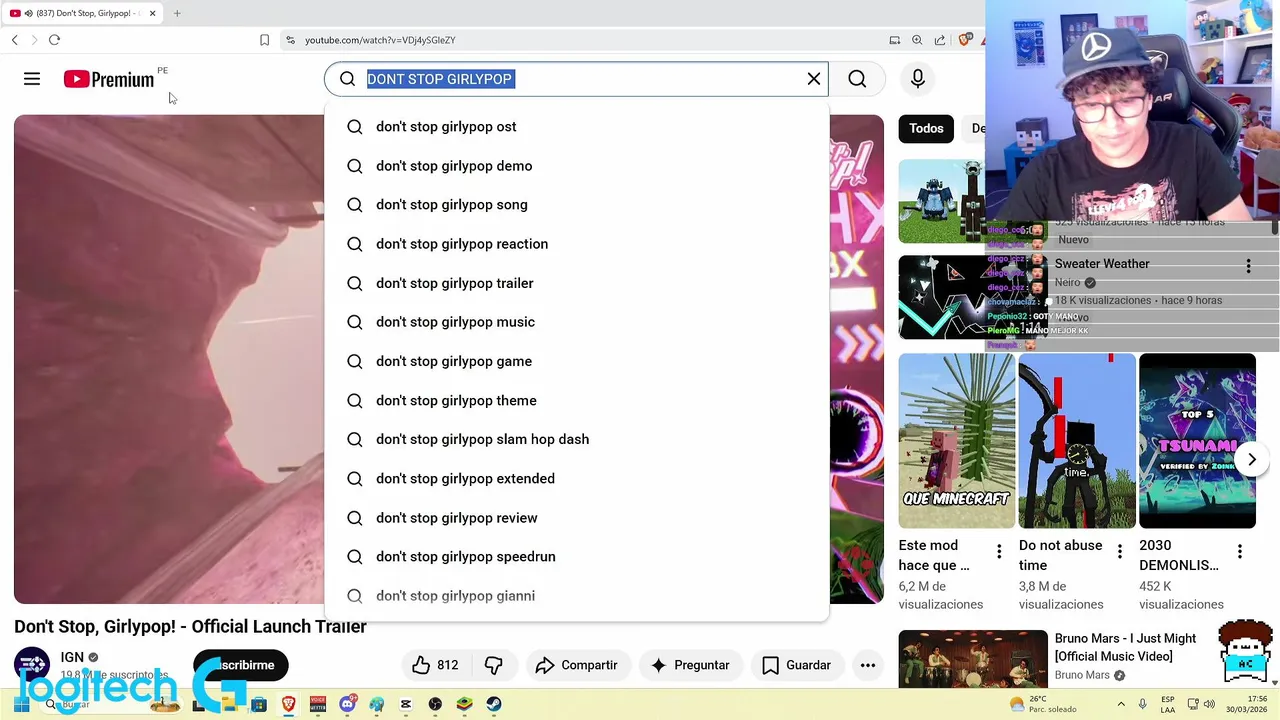This screenshot has width=1280, height=720.
Task: Open site settings icon in address bar
Action: pos(290,40)
